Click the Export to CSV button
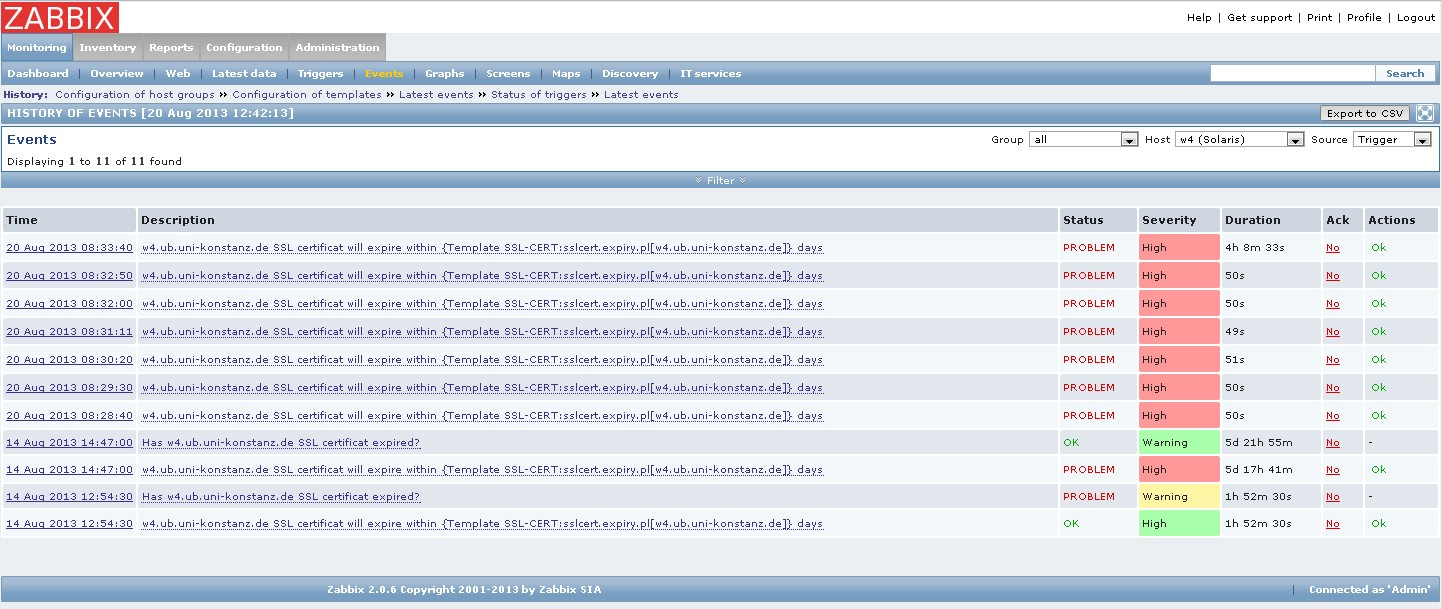The height and width of the screenshot is (609, 1442). [x=1365, y=114]
